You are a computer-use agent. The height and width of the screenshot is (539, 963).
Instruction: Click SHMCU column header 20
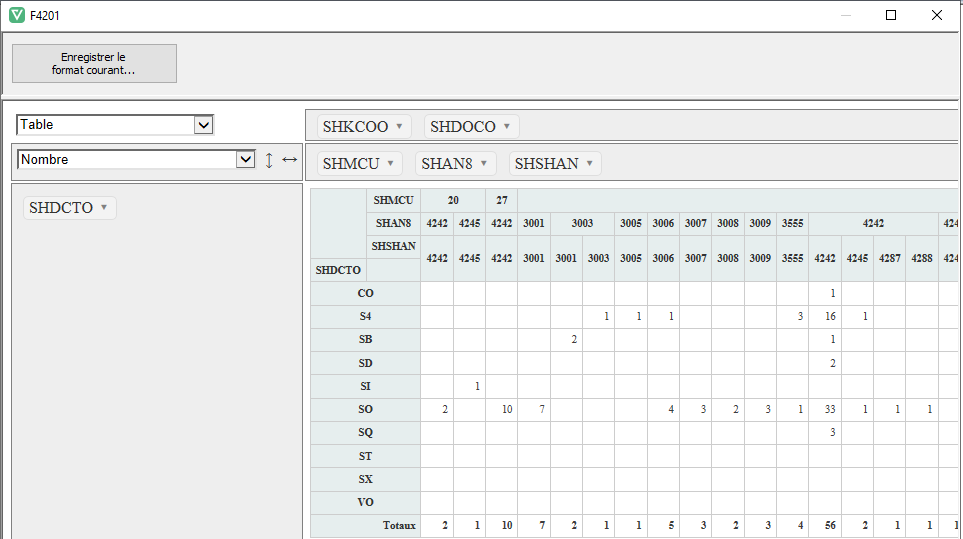(x=453, y=200)
